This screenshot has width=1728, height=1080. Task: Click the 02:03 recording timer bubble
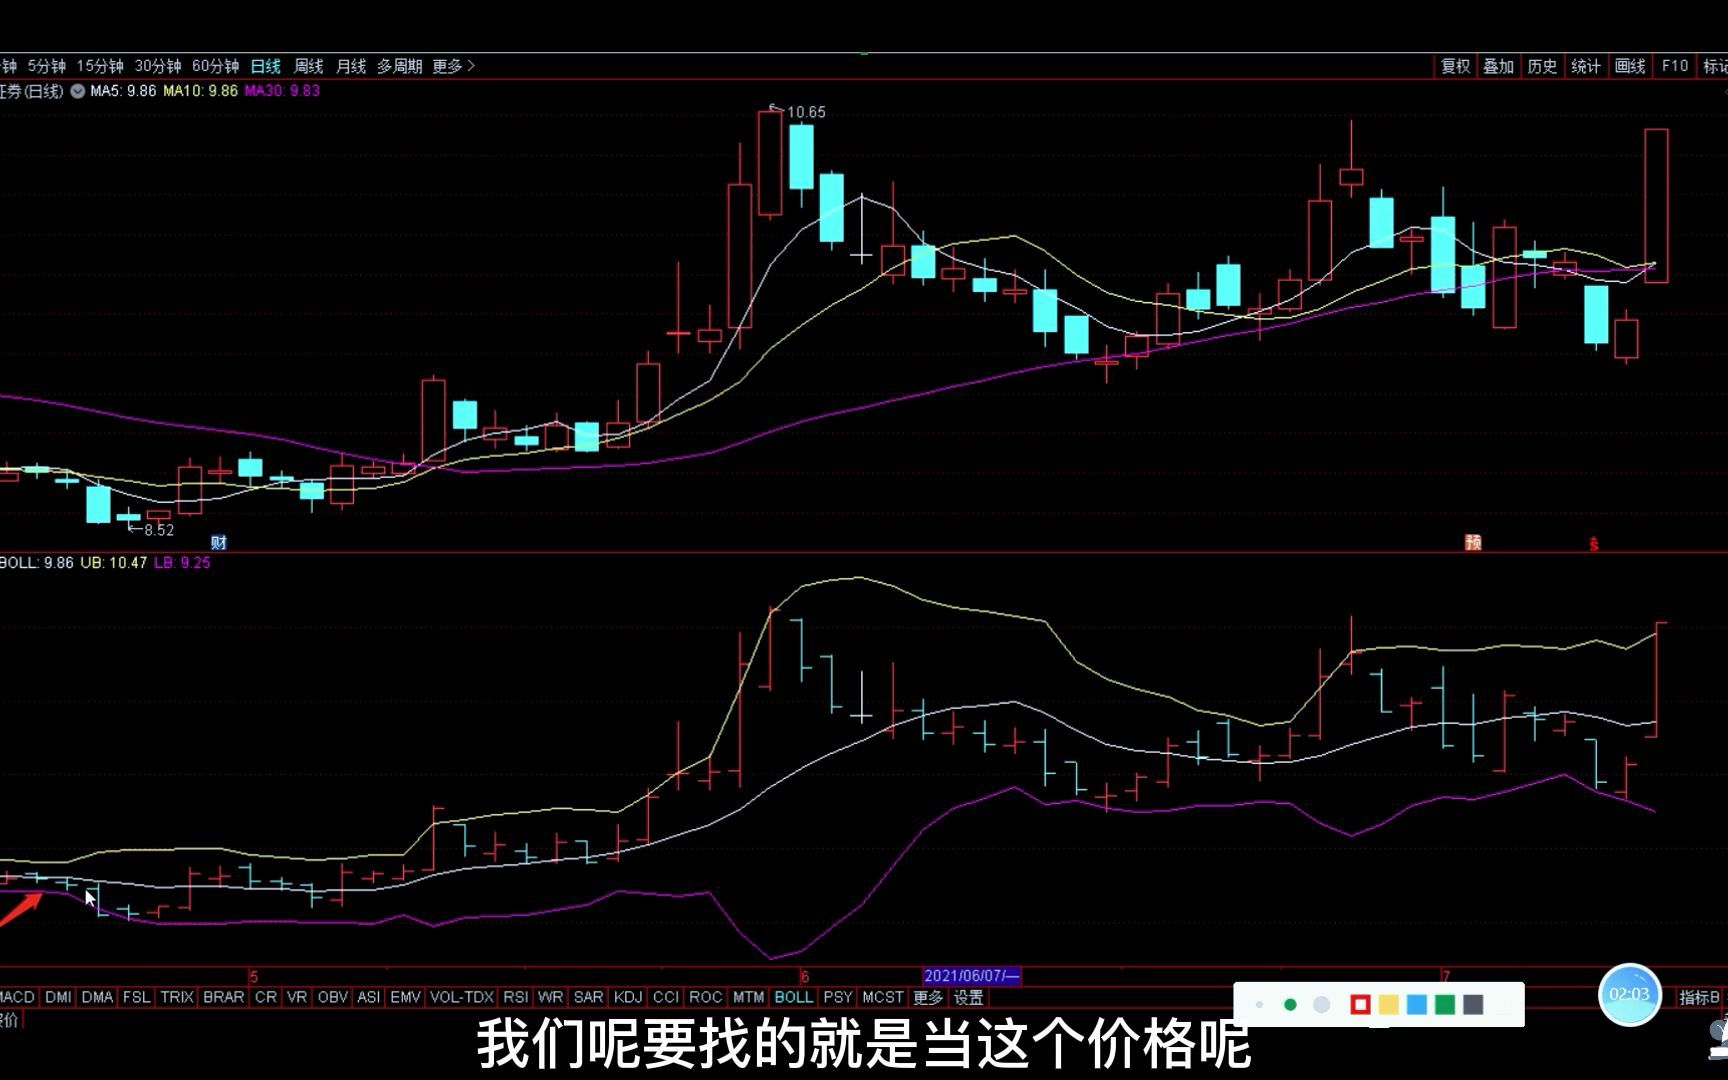click(1630, 995)
